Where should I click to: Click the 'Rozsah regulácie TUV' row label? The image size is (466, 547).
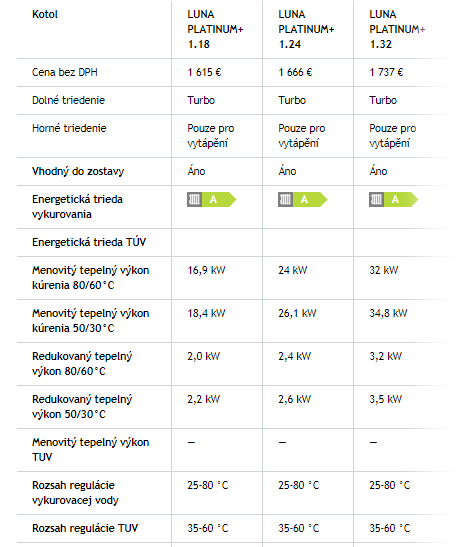click(x=85, y=528)
